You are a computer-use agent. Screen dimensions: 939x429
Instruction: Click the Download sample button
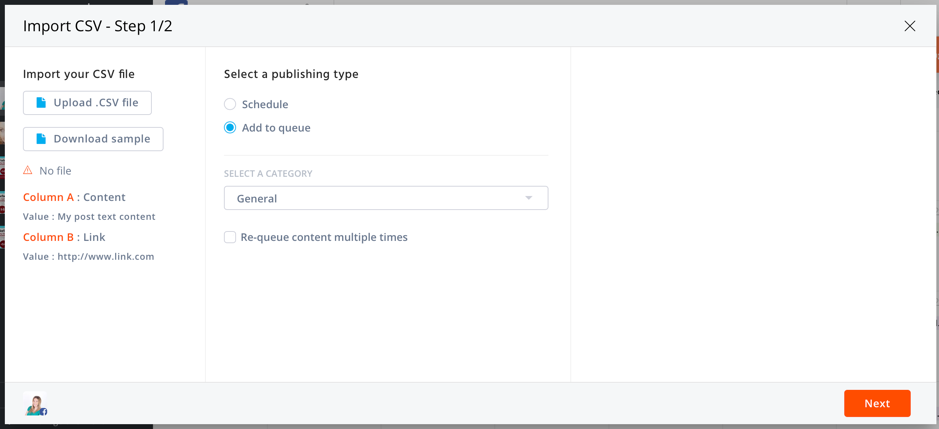(x=93, y=139)
